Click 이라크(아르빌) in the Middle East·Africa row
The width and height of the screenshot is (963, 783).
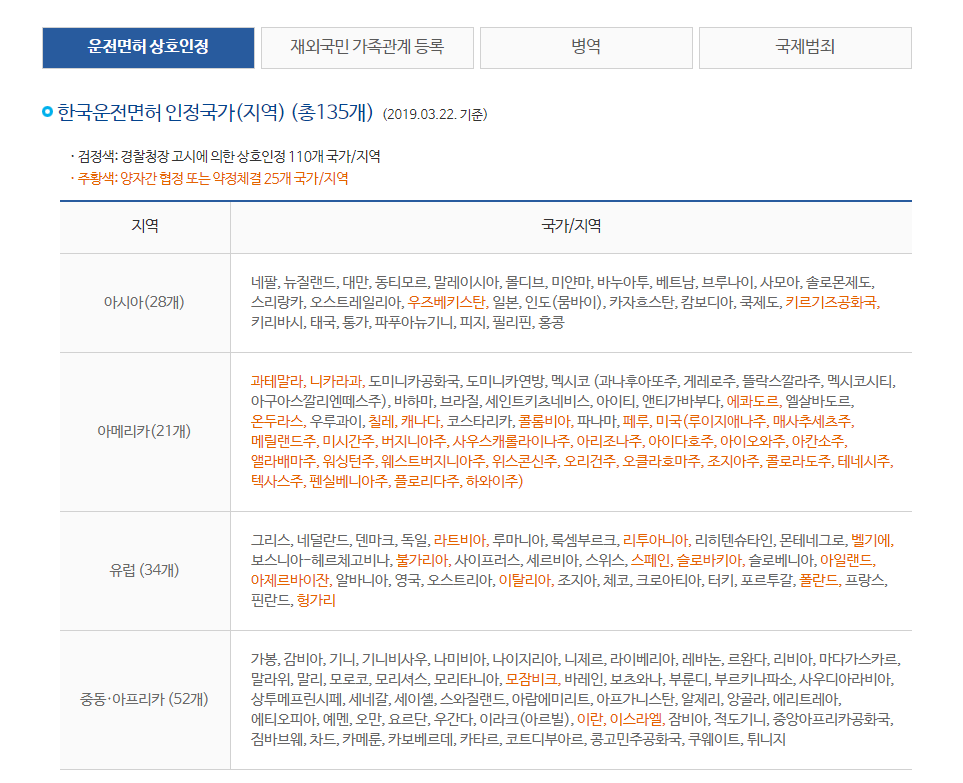point(525,719)
